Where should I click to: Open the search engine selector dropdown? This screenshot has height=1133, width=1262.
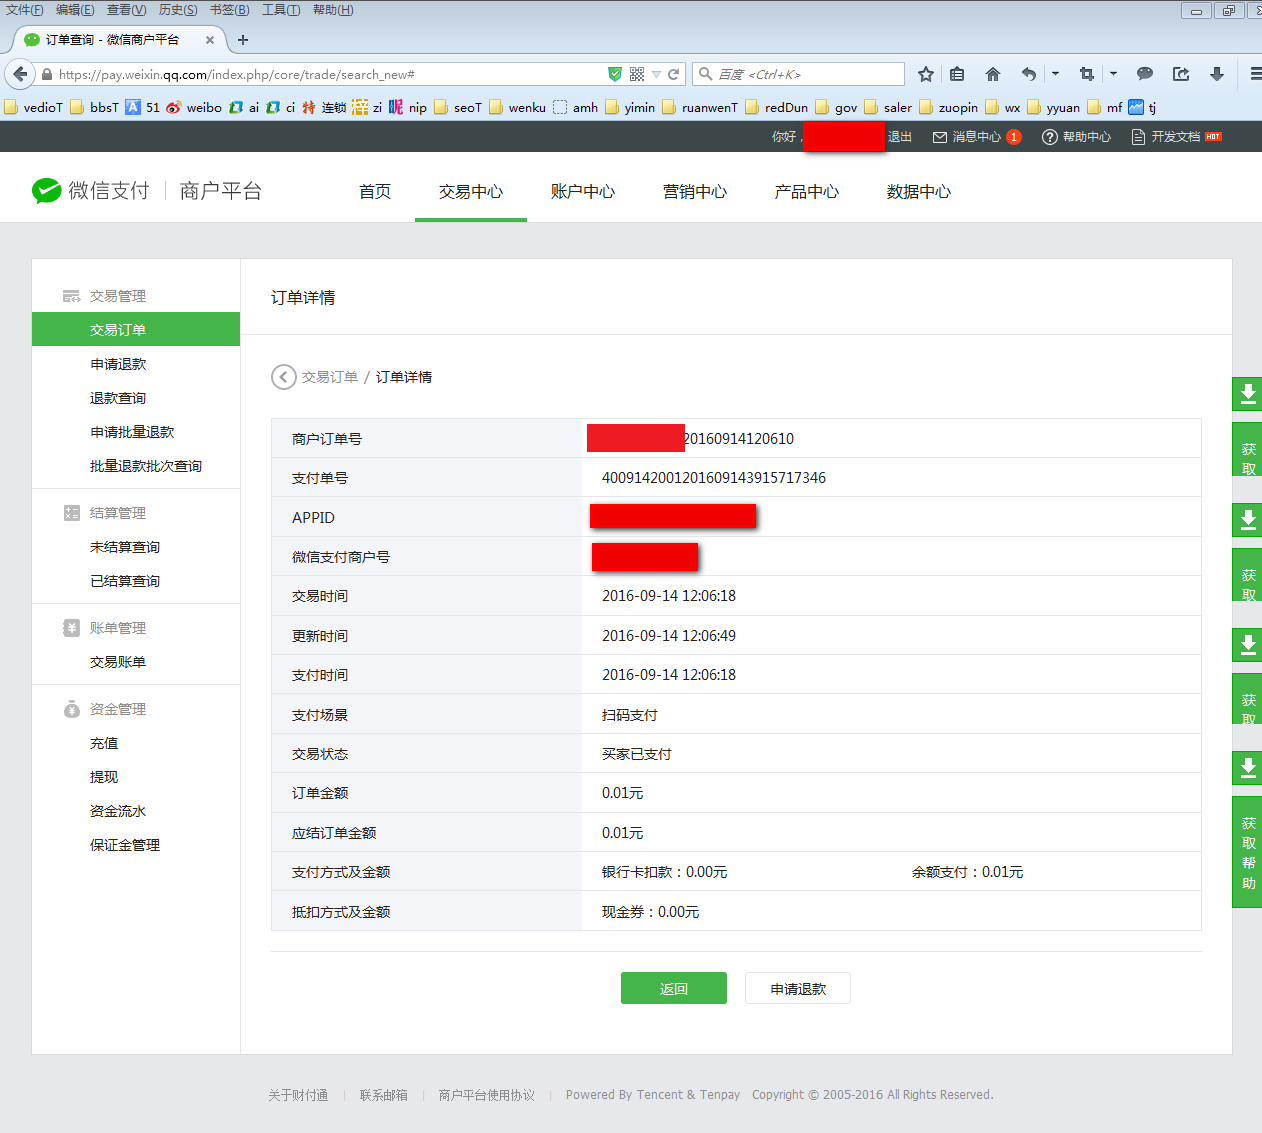[x=706, y=74]
